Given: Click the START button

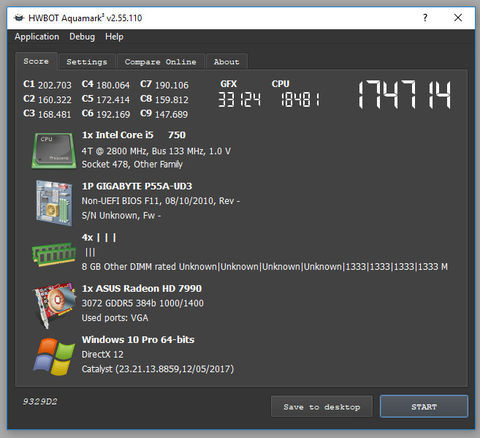Looking at the screenshot, I should 424,407.
